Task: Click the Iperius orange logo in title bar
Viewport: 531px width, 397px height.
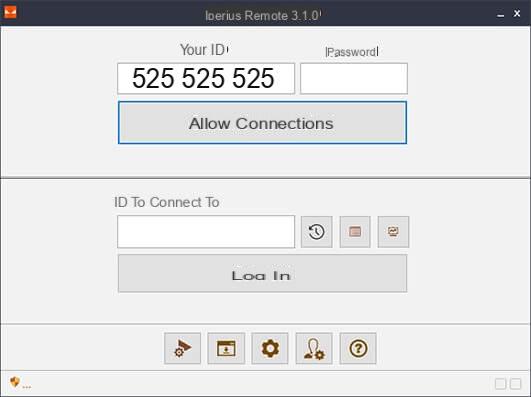Action: coord(10,13)
